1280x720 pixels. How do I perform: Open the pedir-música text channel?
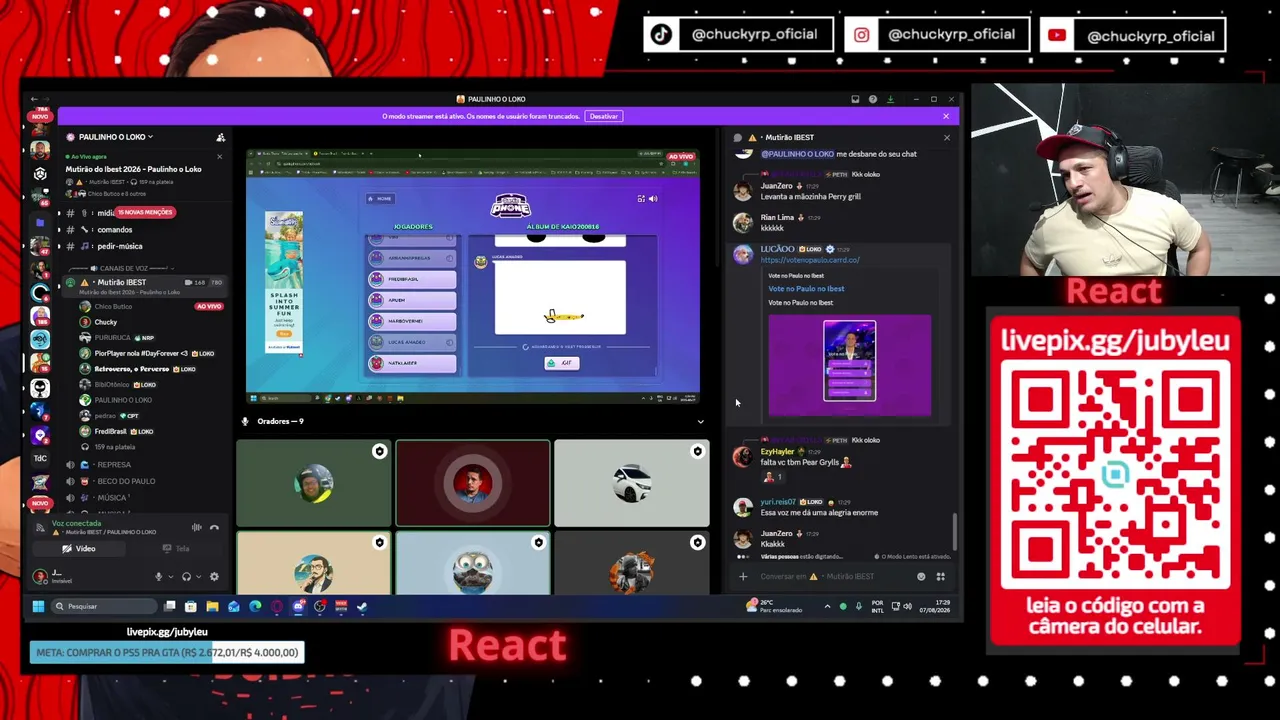120,246
